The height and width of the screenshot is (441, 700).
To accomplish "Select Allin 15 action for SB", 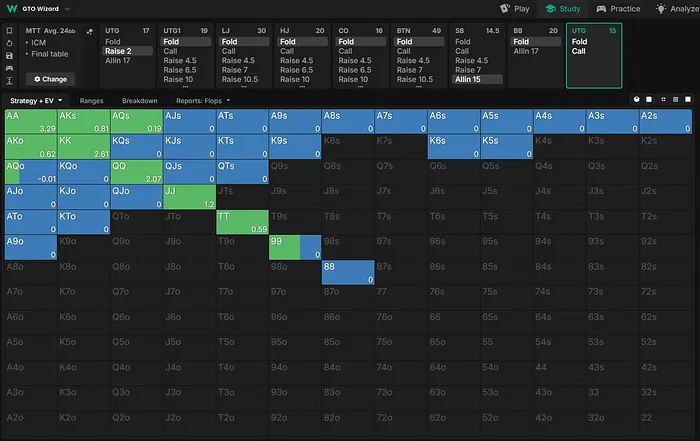I will [x=467, y=80].
